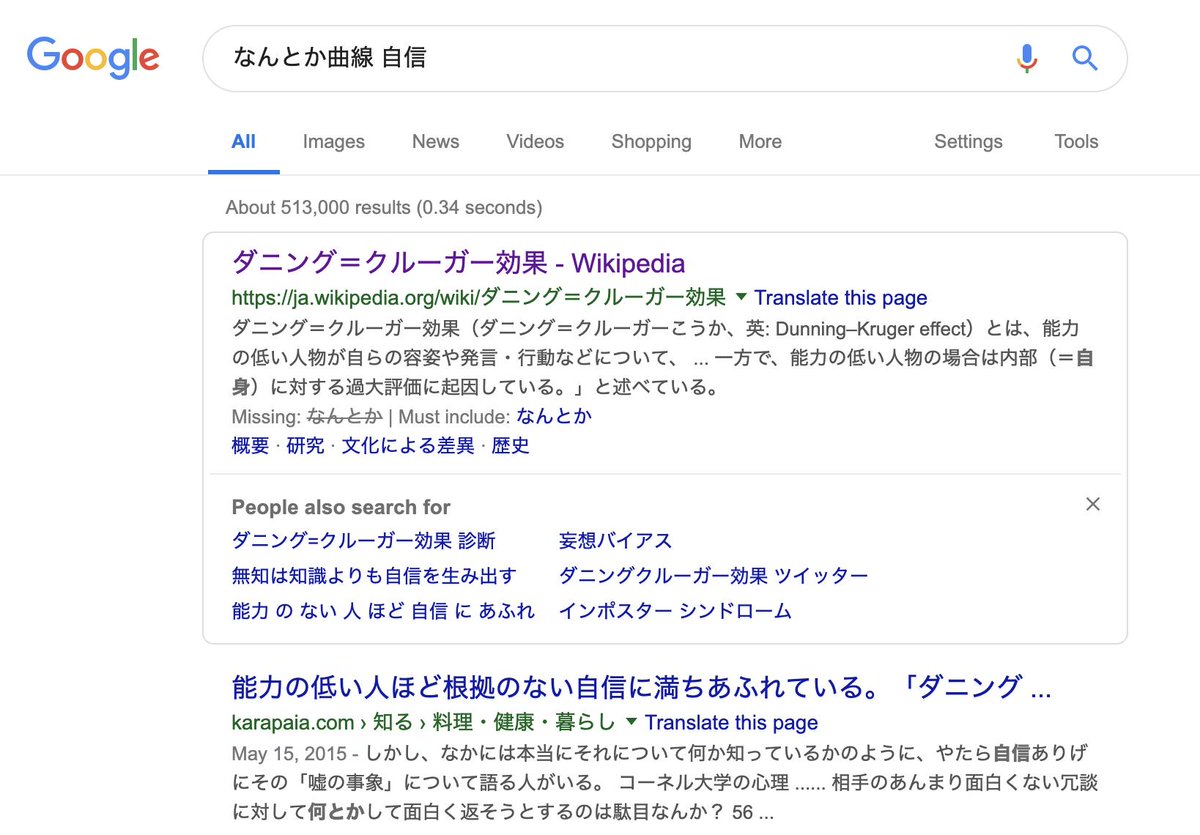Viewport: 1200px width, 835px height.
Task: Open the 歴史 sitelink
Action: click(x=511, y=446)
